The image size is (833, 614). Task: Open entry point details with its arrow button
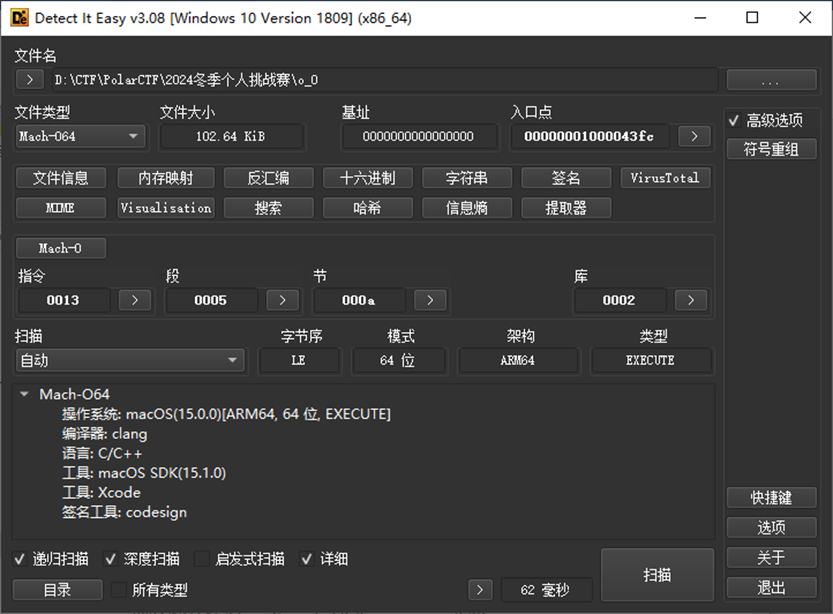point(694,136)
